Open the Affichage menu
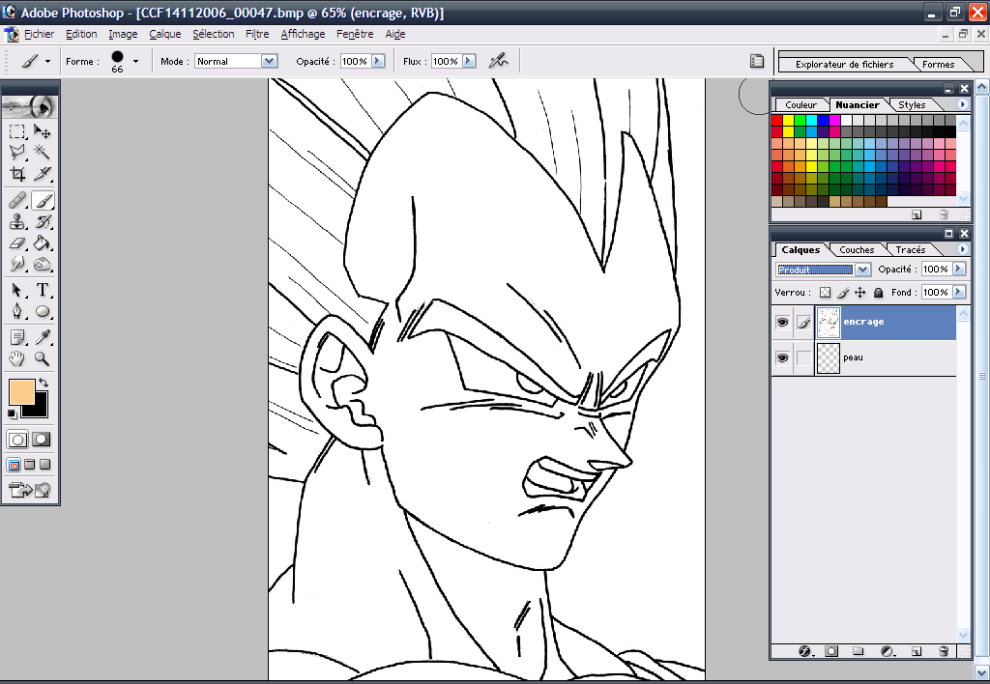This screenshot has width=990, height=684. tap(303, 34)
